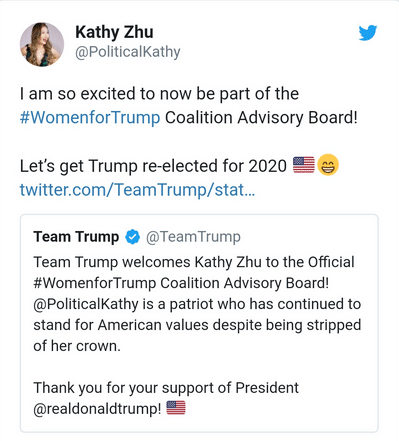Open the blue #WomenforTrump hashtag link
This screenshot has width=399, height=441.
click(90, 118)
